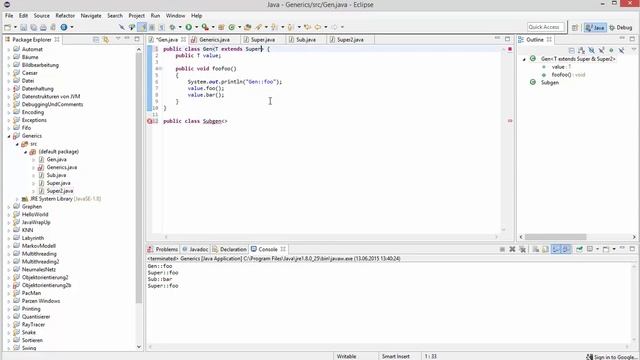
Task: Open the Run button dropdown arrow
Action: point(196,27)
